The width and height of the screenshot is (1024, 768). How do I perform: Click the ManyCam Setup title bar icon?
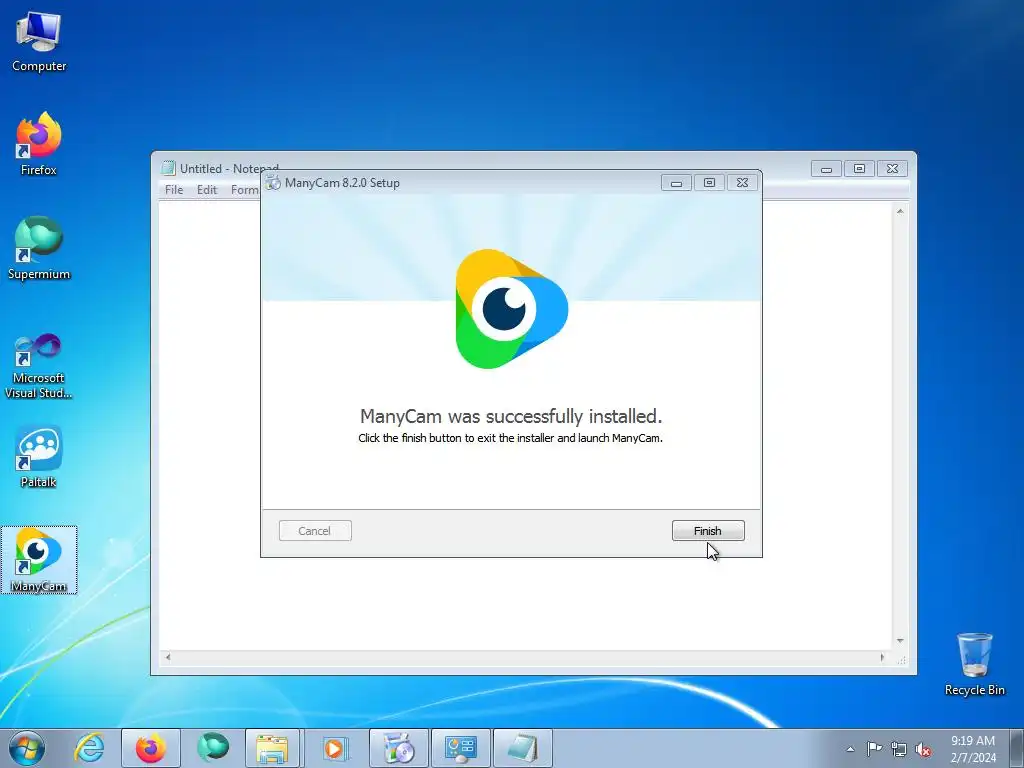click(273, 183)
